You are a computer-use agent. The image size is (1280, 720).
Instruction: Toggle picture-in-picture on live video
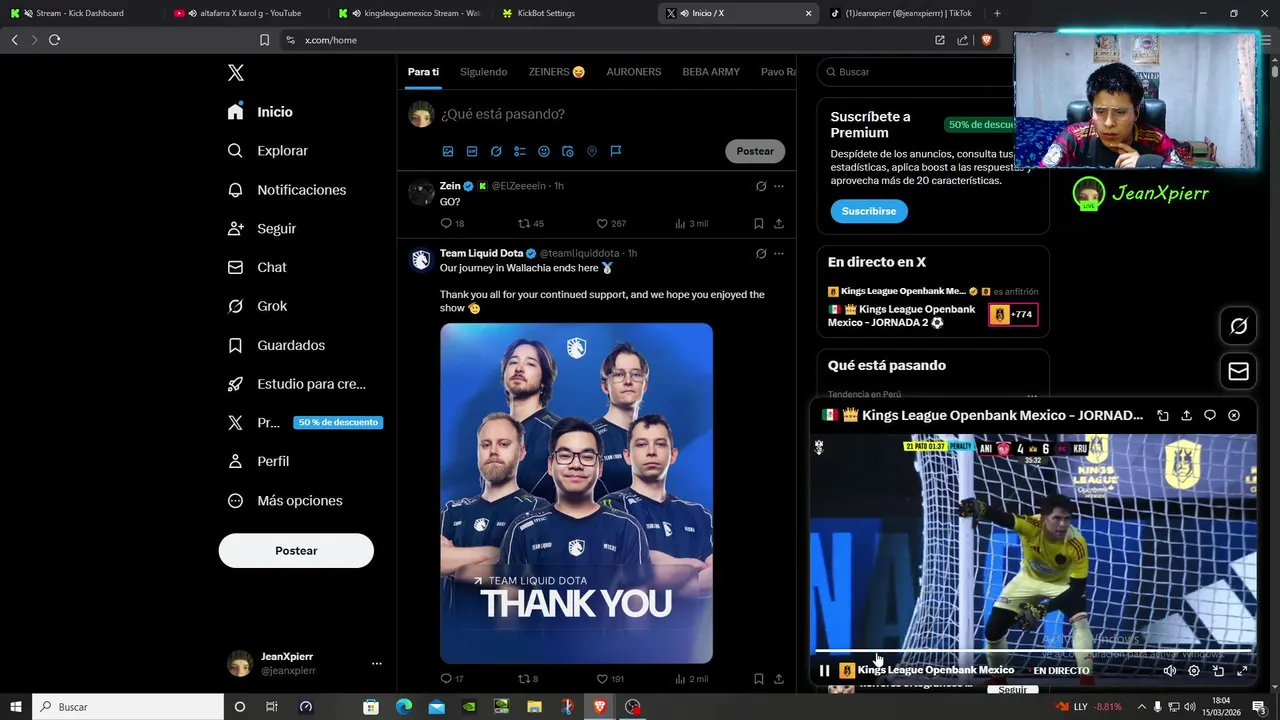(x=1218, y=671)
